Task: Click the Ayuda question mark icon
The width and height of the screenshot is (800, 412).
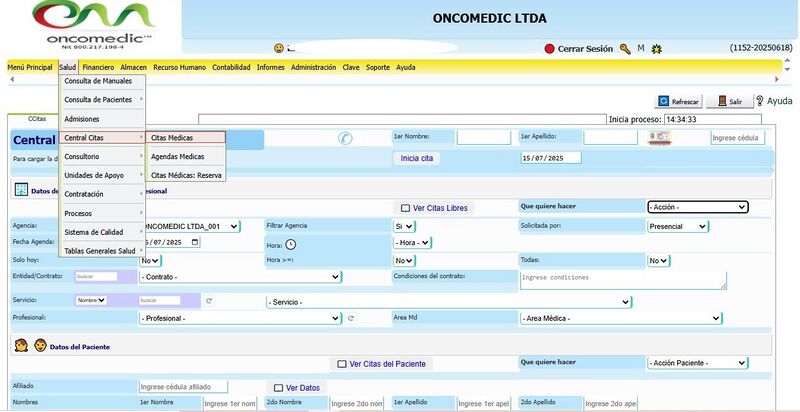Action: click(760, 101)
